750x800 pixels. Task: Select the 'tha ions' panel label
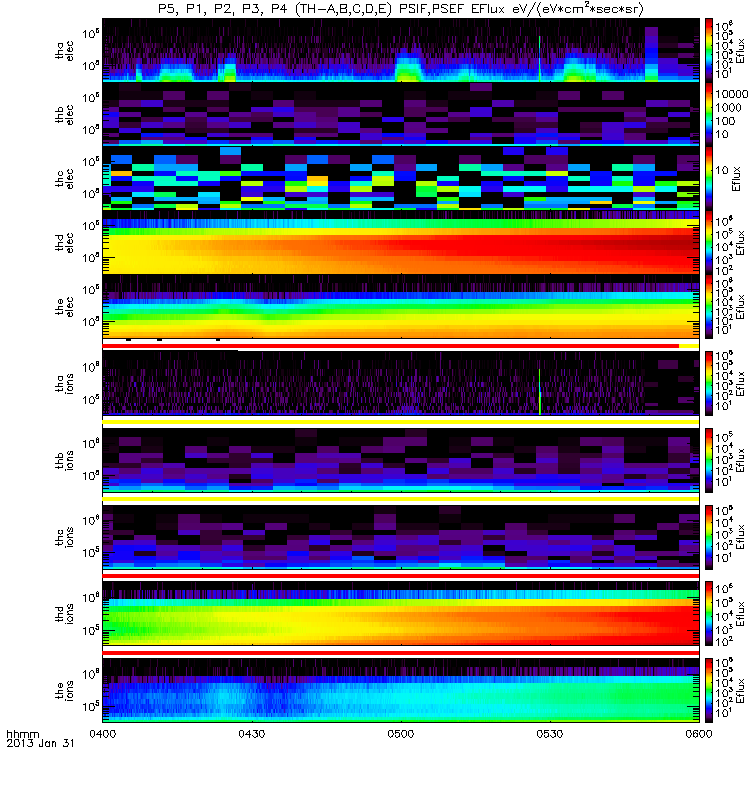click(64, 383)
